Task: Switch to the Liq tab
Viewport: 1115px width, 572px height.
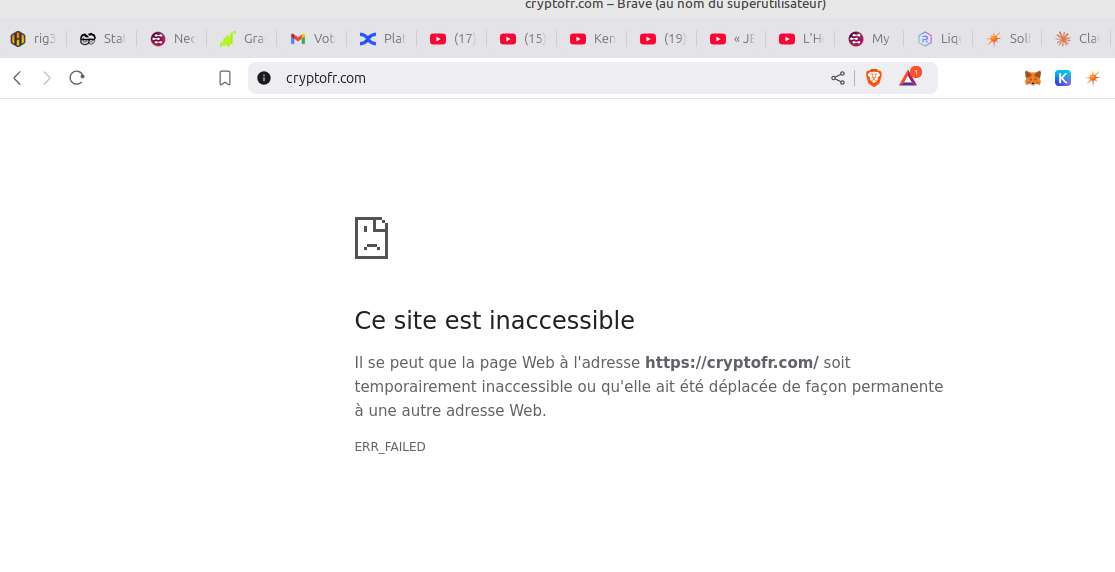Action: pyautogui.click(x=939, y=38)
